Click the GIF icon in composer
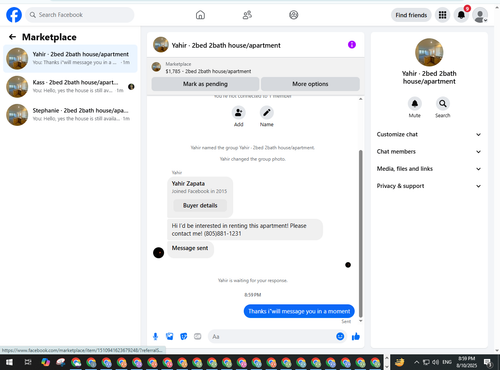Screen dimensions: 500x370 [x=198, y=337]
